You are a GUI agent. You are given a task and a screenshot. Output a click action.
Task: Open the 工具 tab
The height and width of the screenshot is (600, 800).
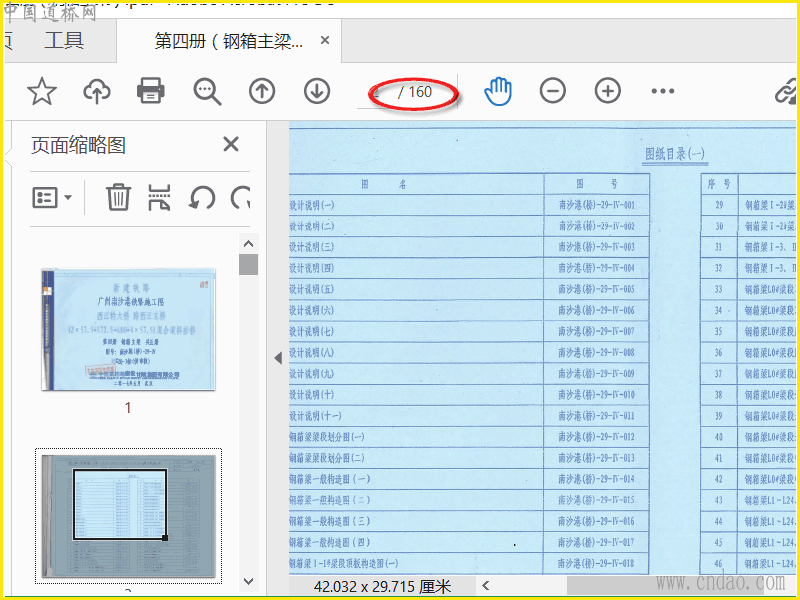pyautogui.click(x=64, y=40)
